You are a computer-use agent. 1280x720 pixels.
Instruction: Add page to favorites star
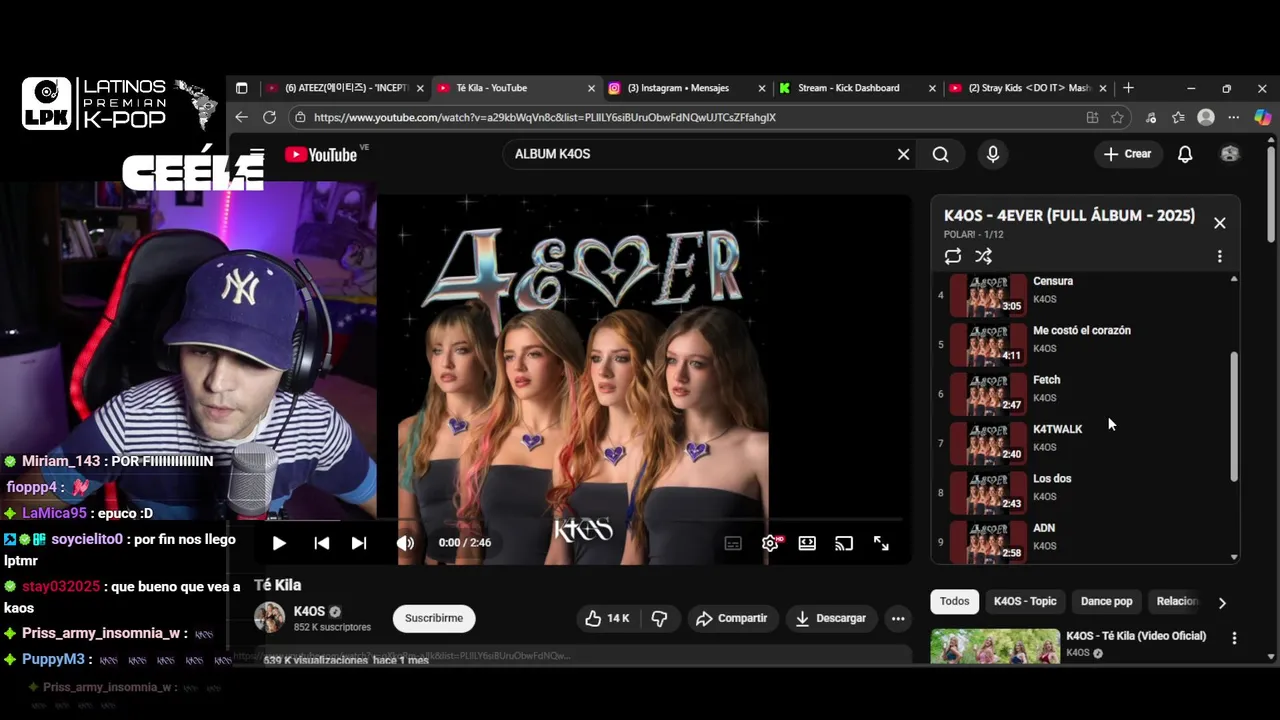[1117, 117]
